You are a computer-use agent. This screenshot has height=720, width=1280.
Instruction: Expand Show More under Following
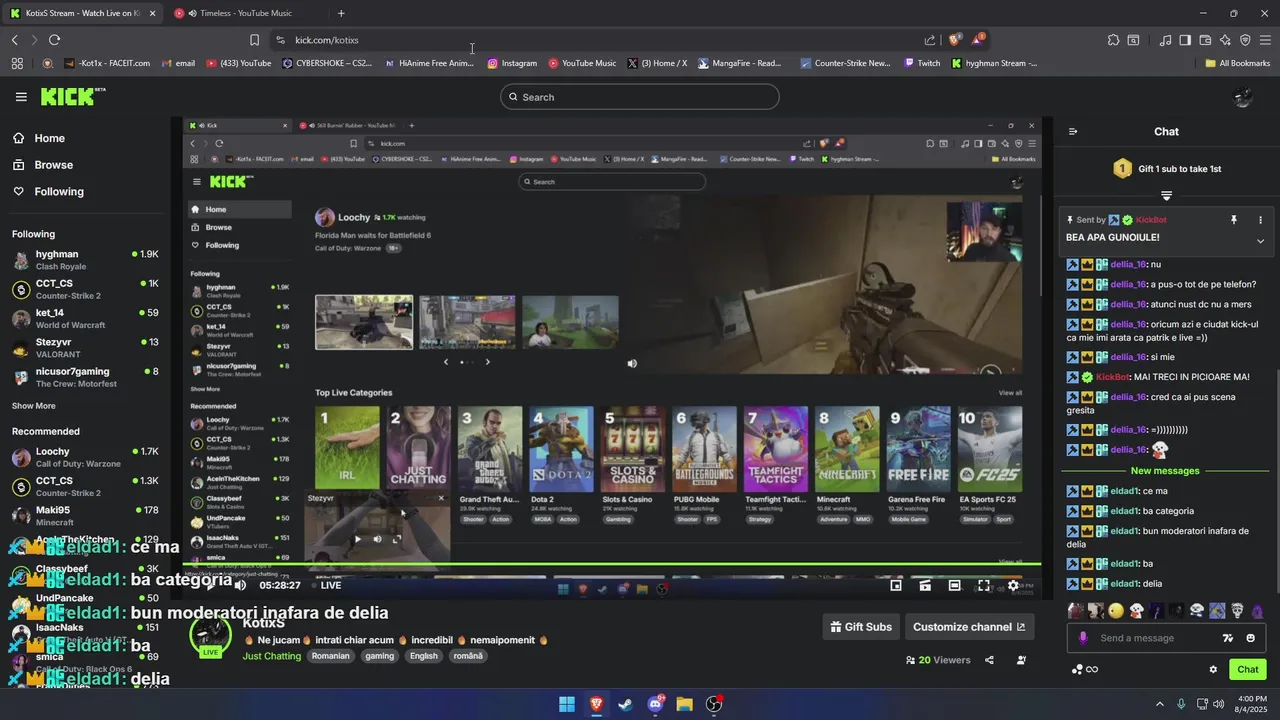click(x=34, y=406)
